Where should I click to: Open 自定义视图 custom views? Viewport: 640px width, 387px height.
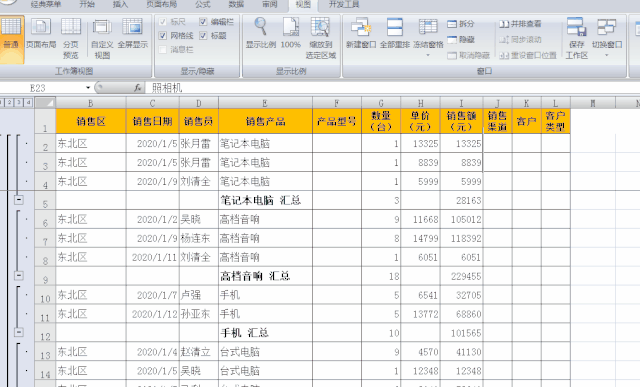tap(102, 39)
